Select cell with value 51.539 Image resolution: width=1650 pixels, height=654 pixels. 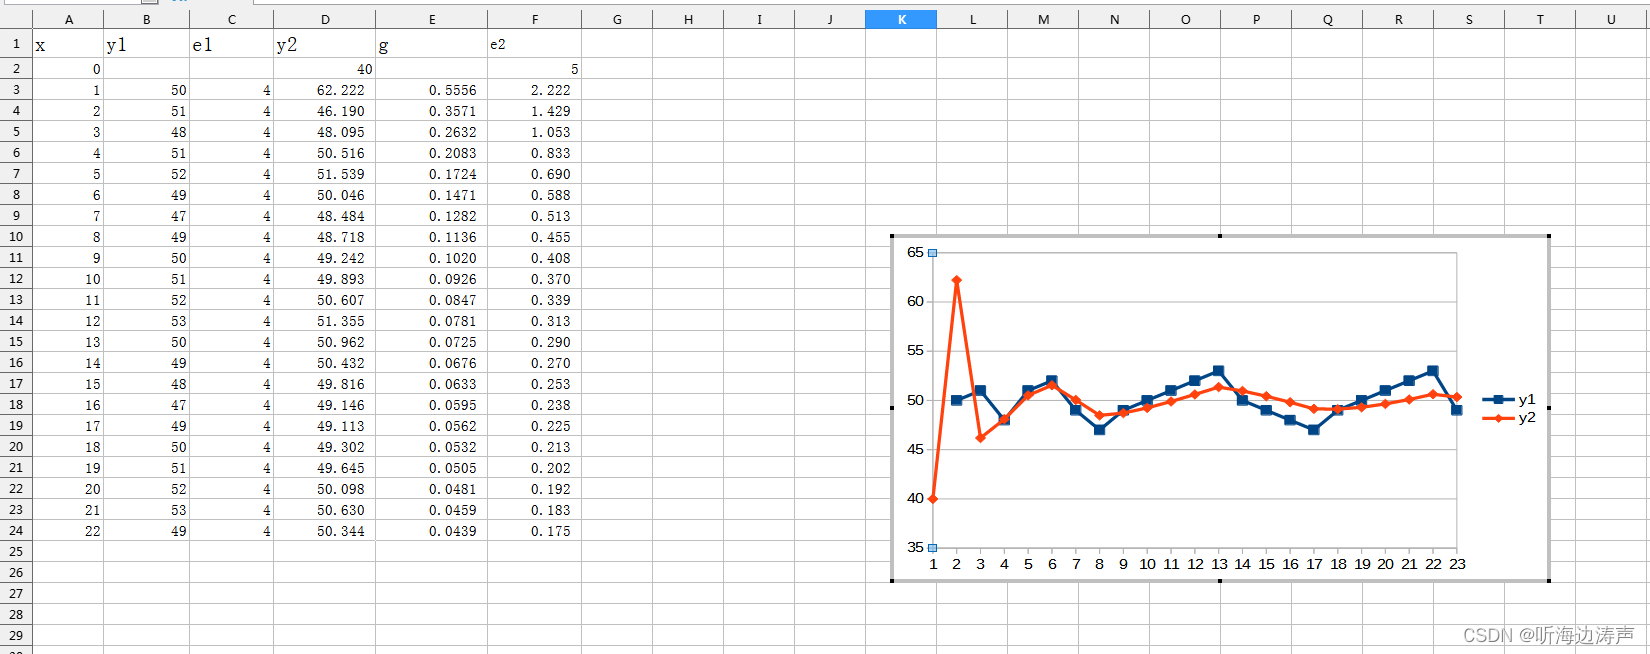pos(325,174)
